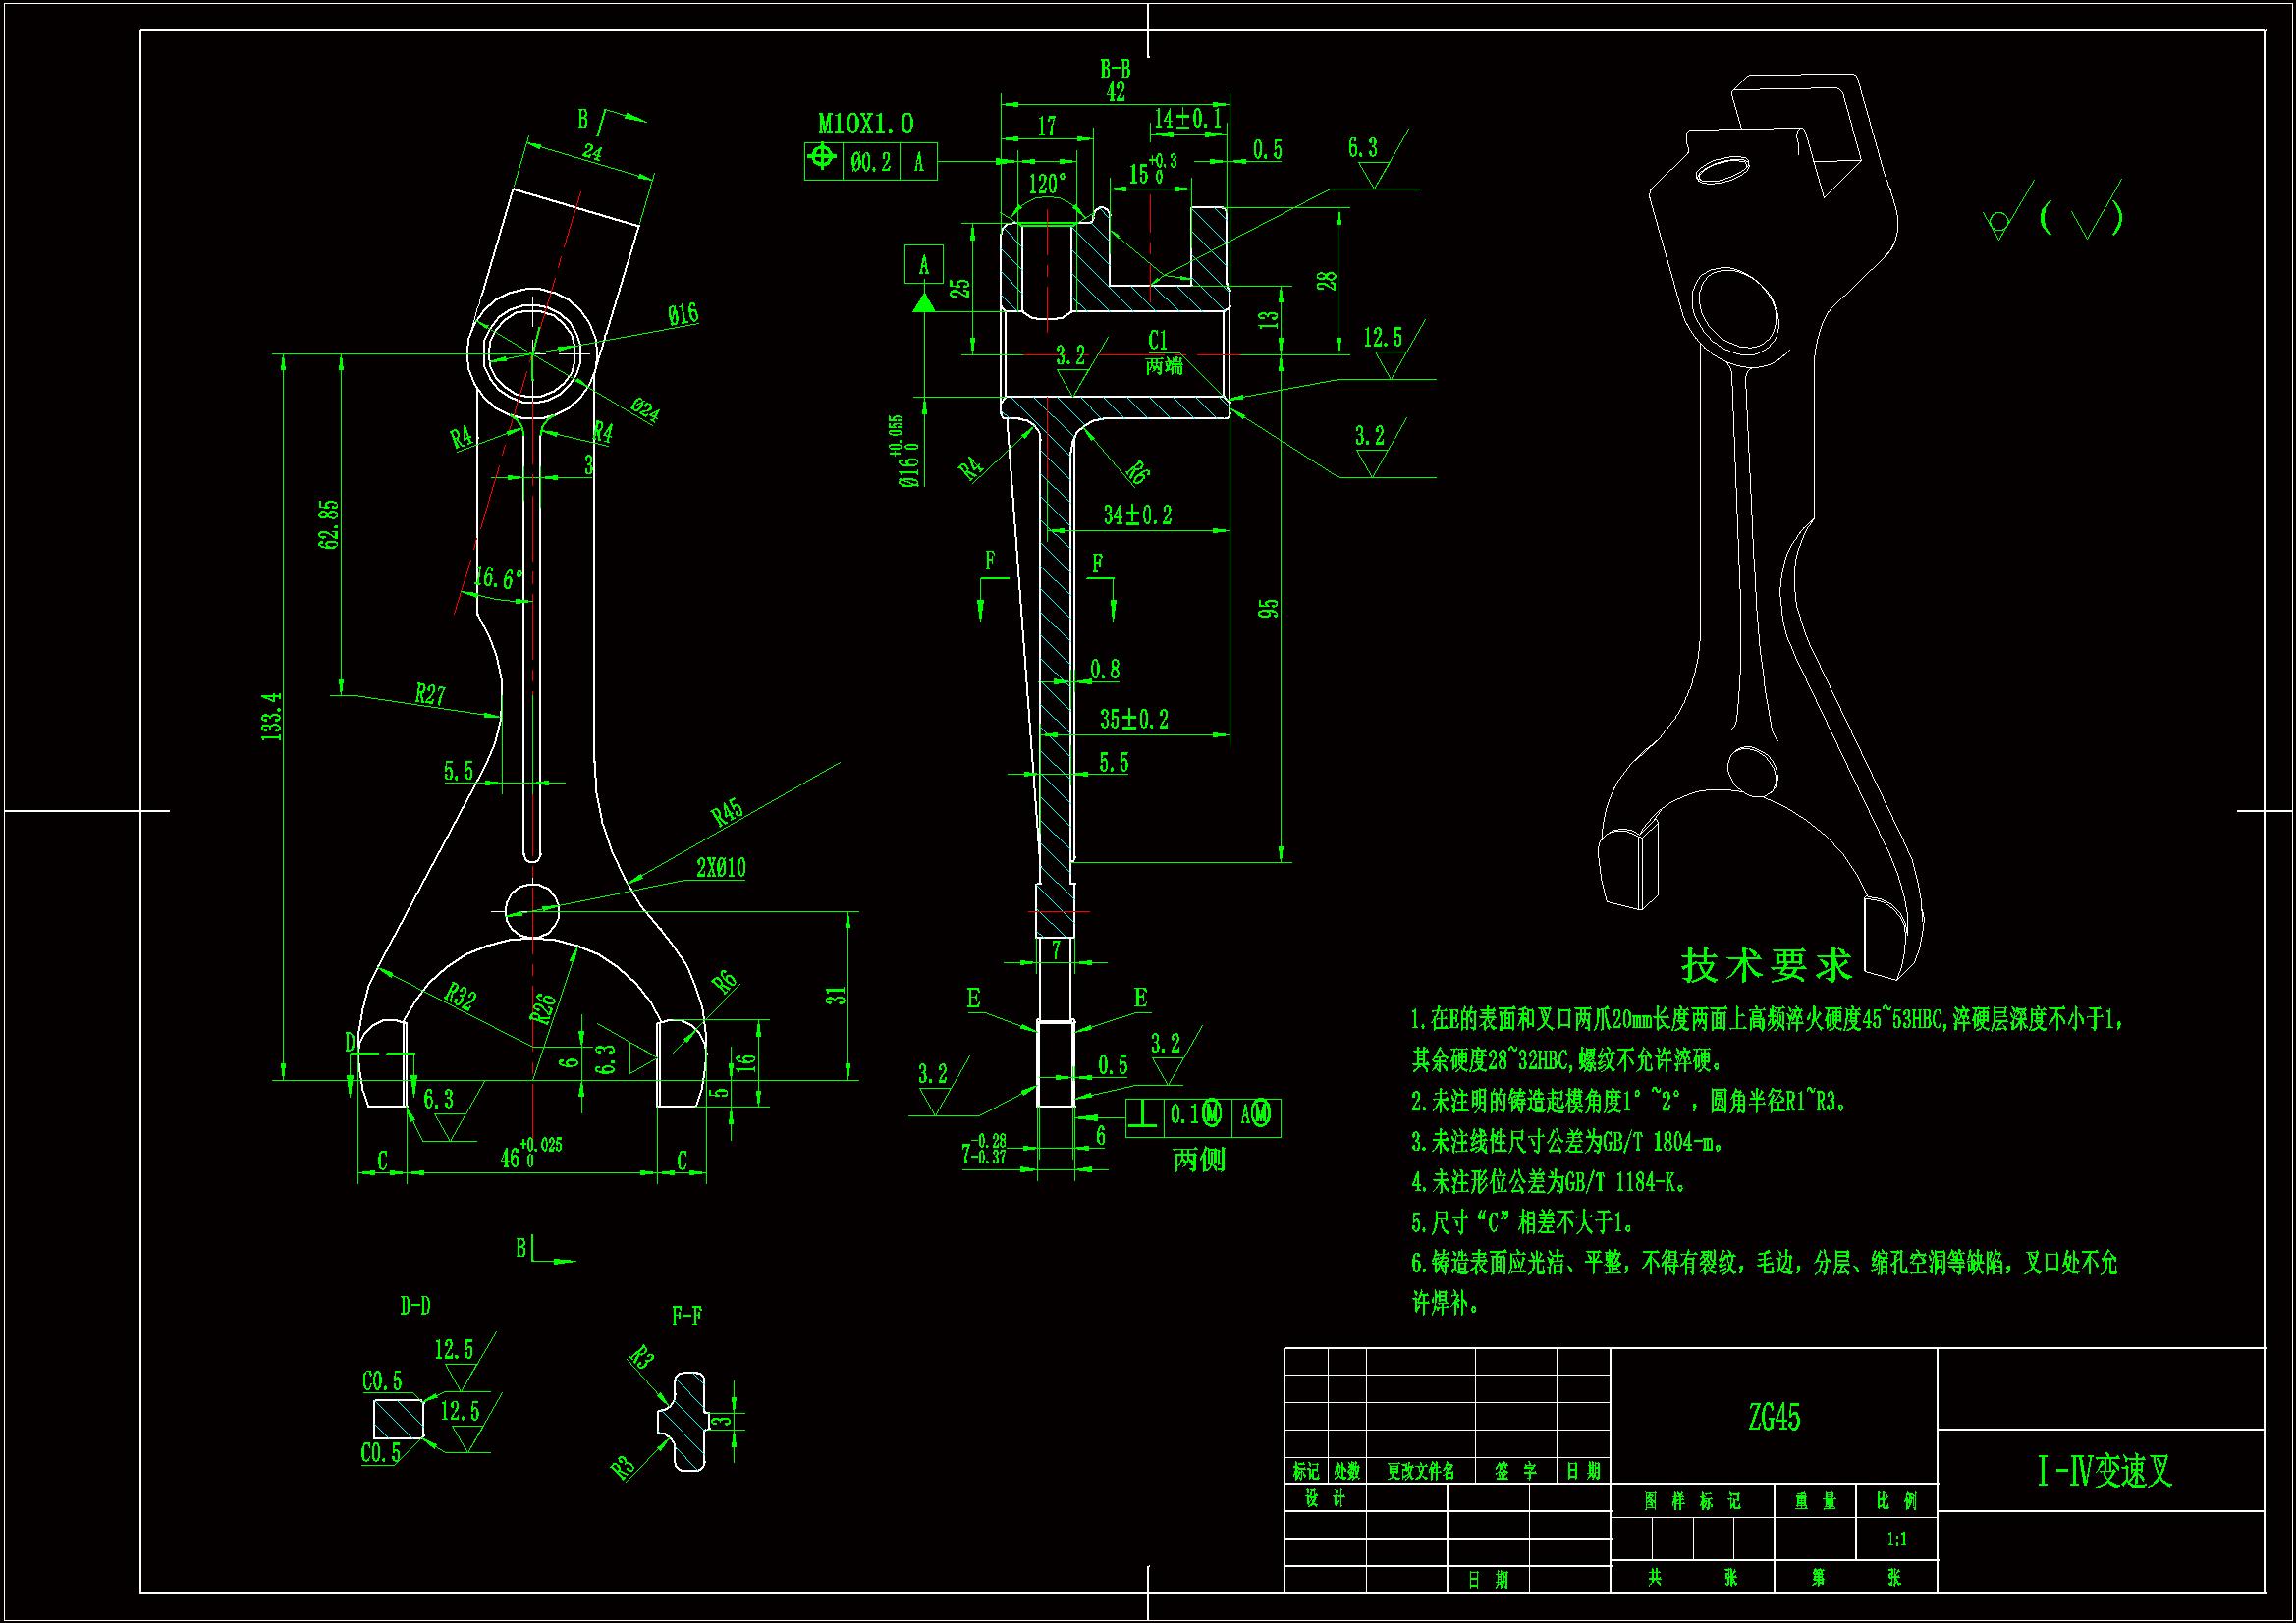Select the 设计 cell in title block

1325,1498
